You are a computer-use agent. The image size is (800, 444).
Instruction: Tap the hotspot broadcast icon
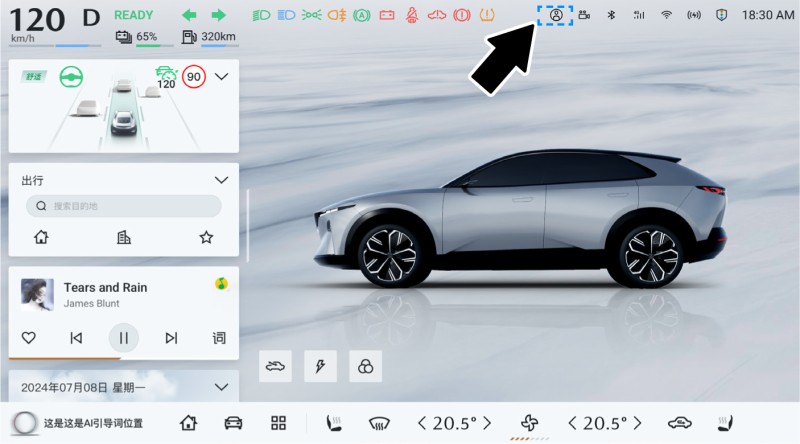pyautogui.click(x=693, y=15)
